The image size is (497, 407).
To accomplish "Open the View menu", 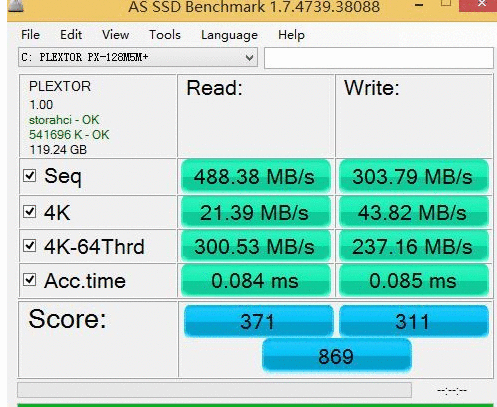I will [x=115, y=35].
